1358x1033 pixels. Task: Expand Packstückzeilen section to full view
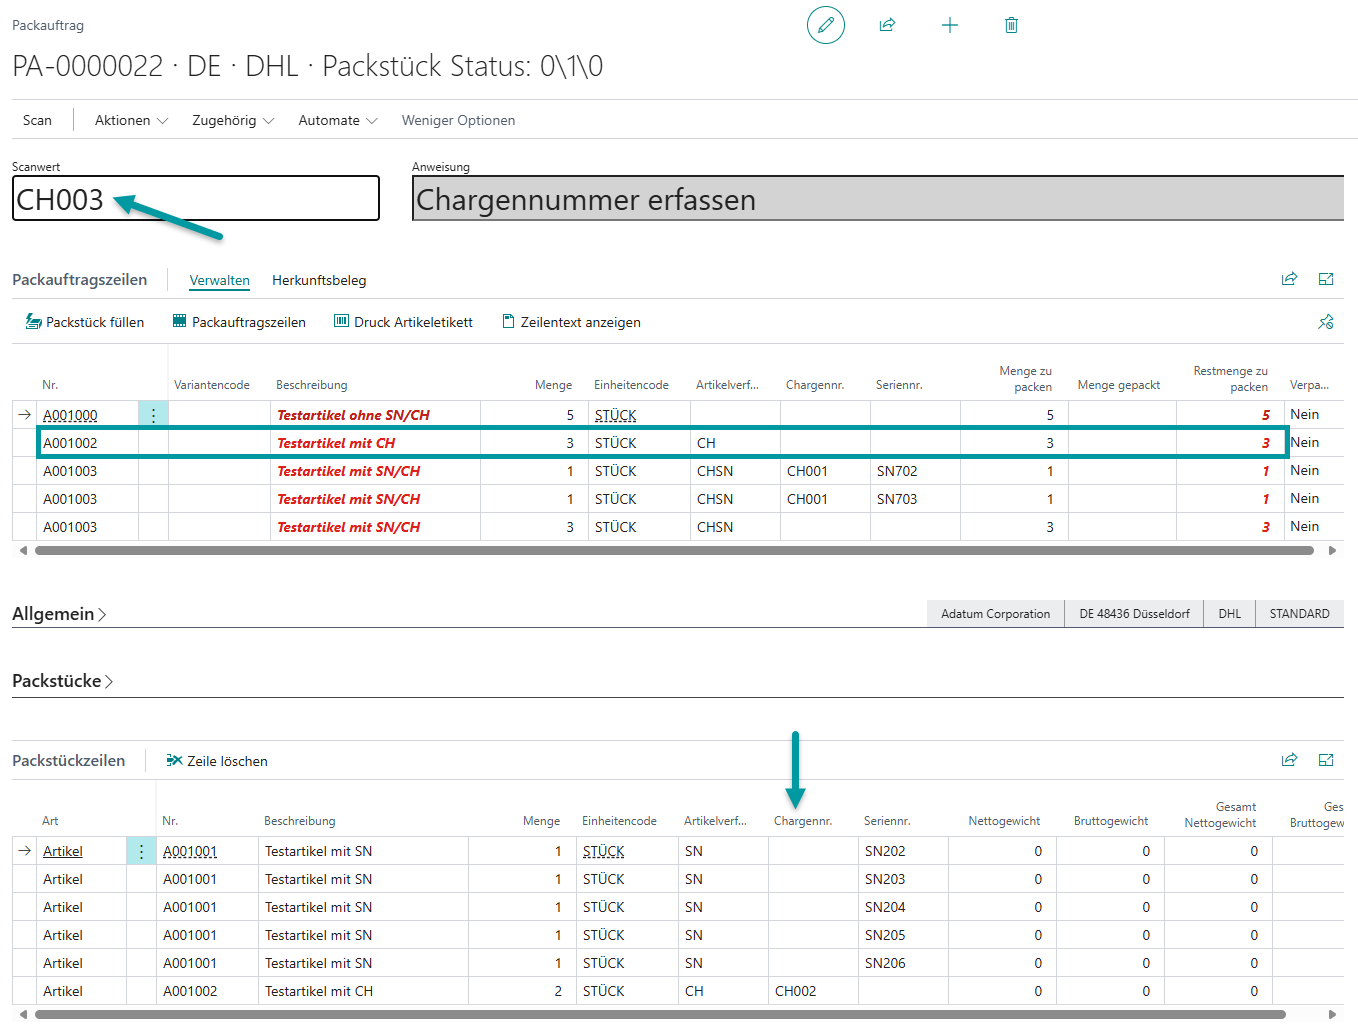(x=1326, y=760)
